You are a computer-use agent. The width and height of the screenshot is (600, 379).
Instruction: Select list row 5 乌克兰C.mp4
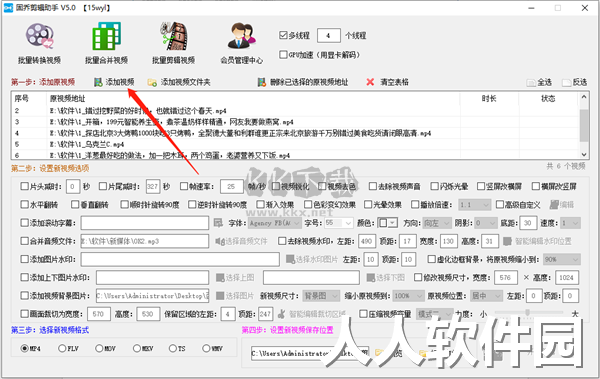(x=295, y=144)
